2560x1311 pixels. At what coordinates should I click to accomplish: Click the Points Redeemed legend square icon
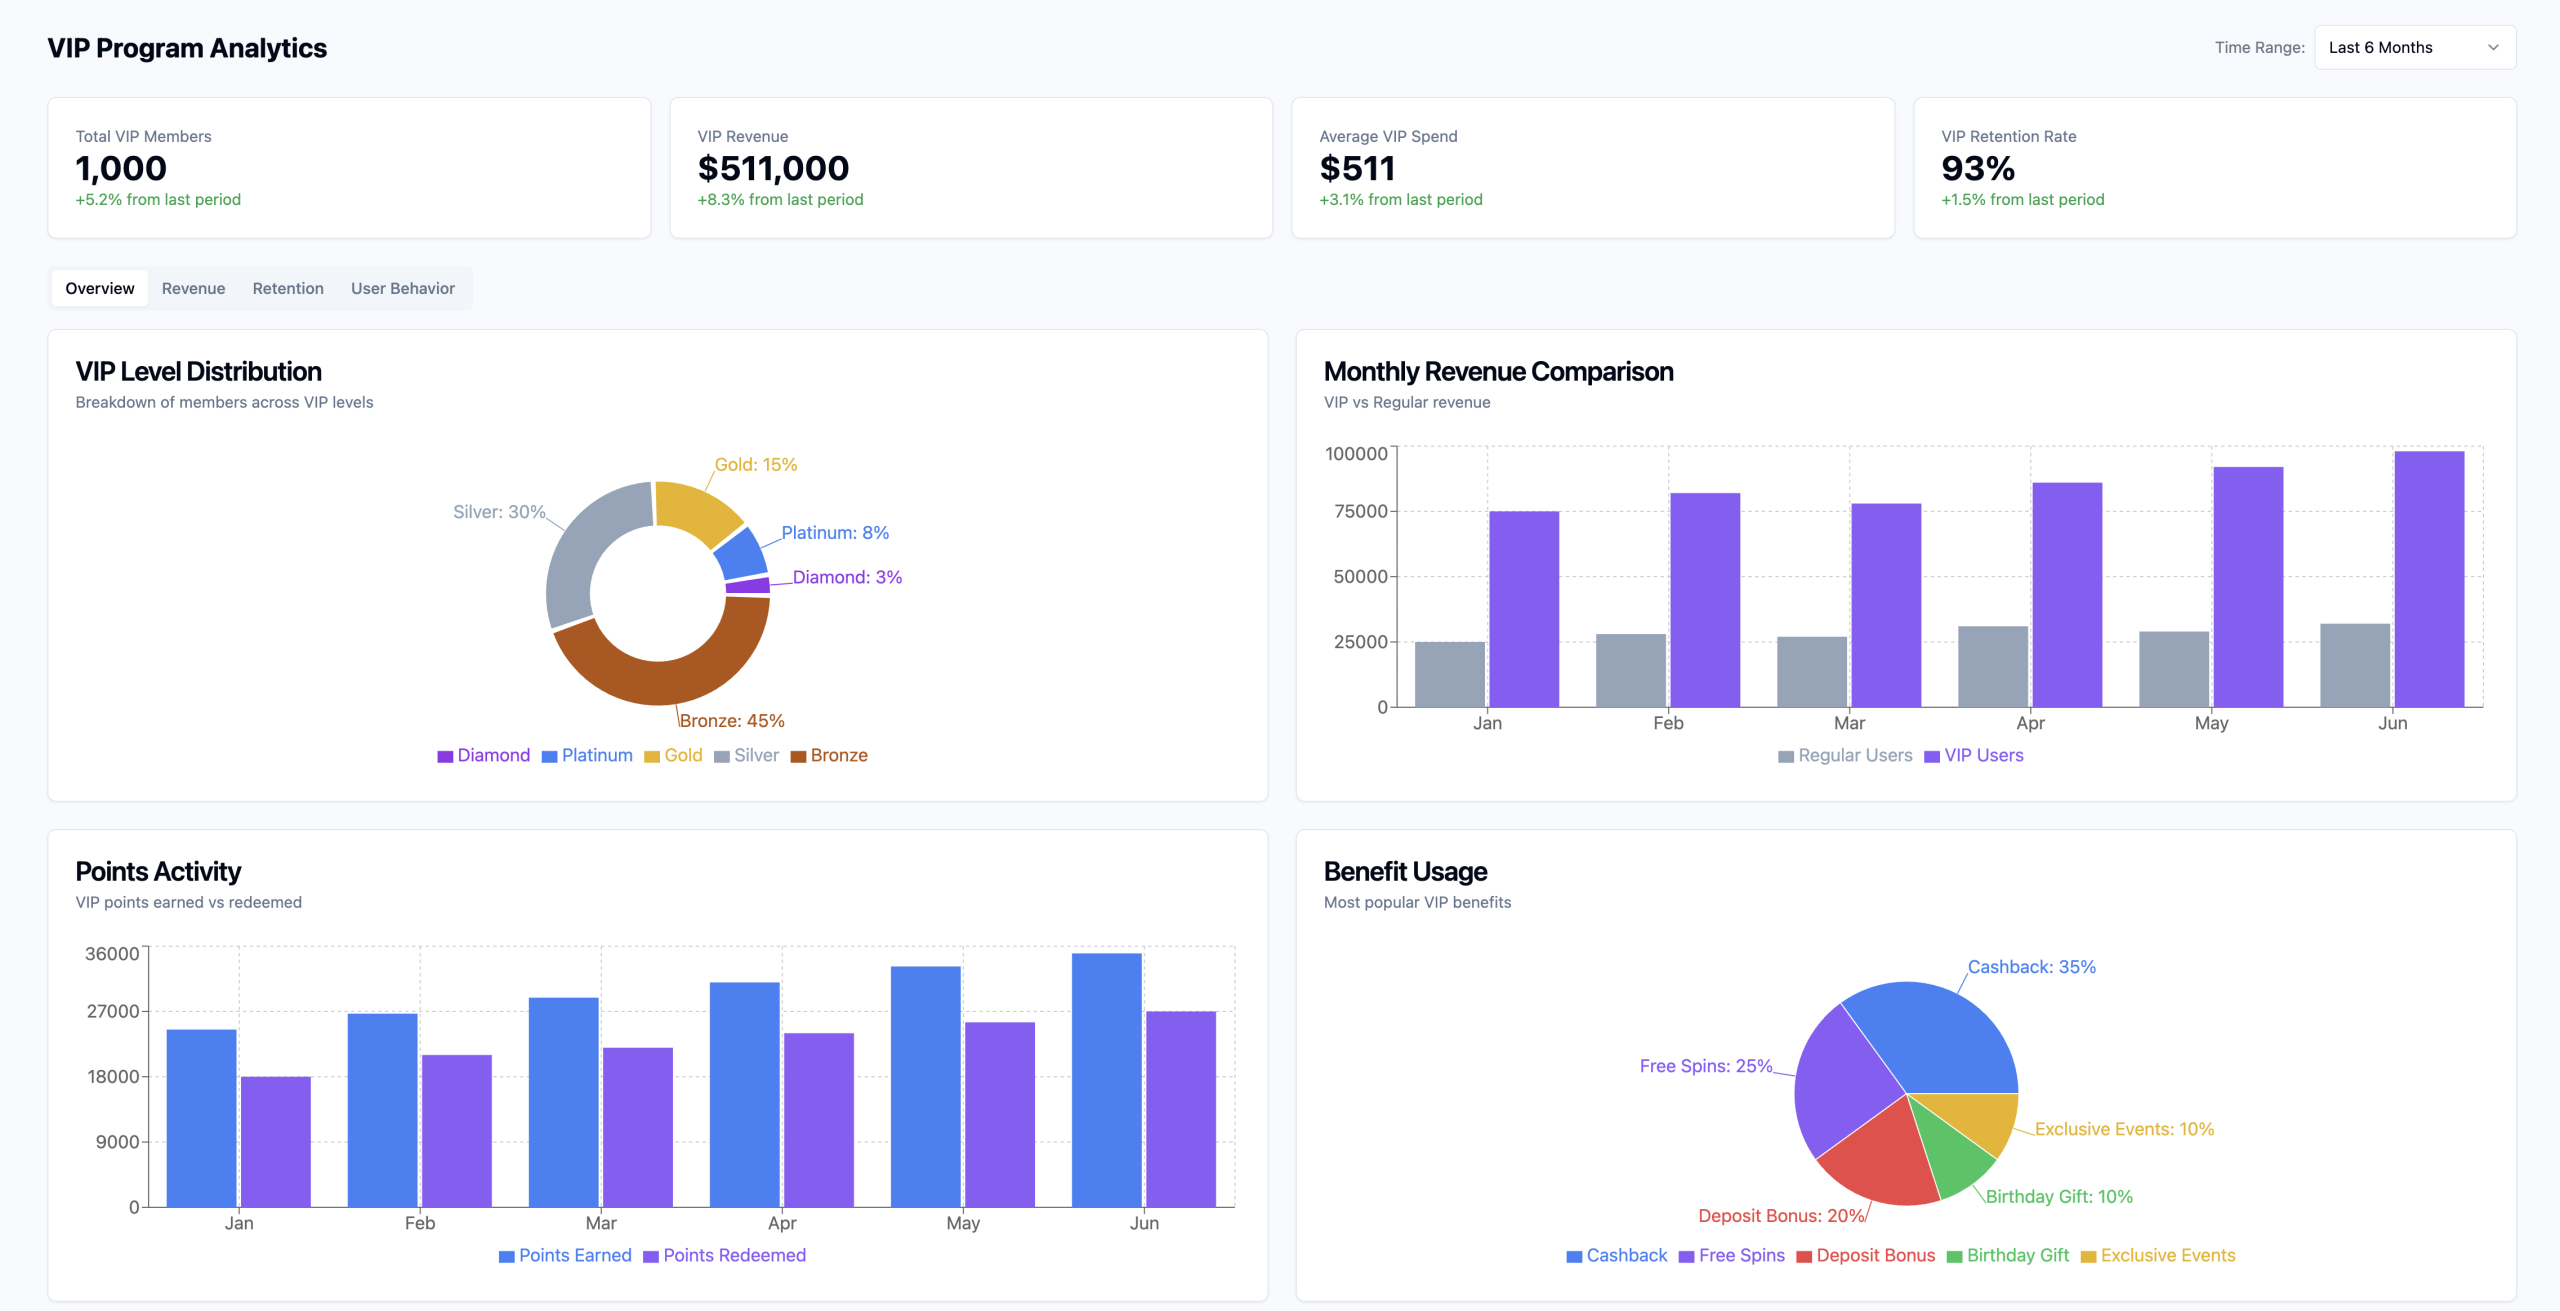coord(651,1256)
